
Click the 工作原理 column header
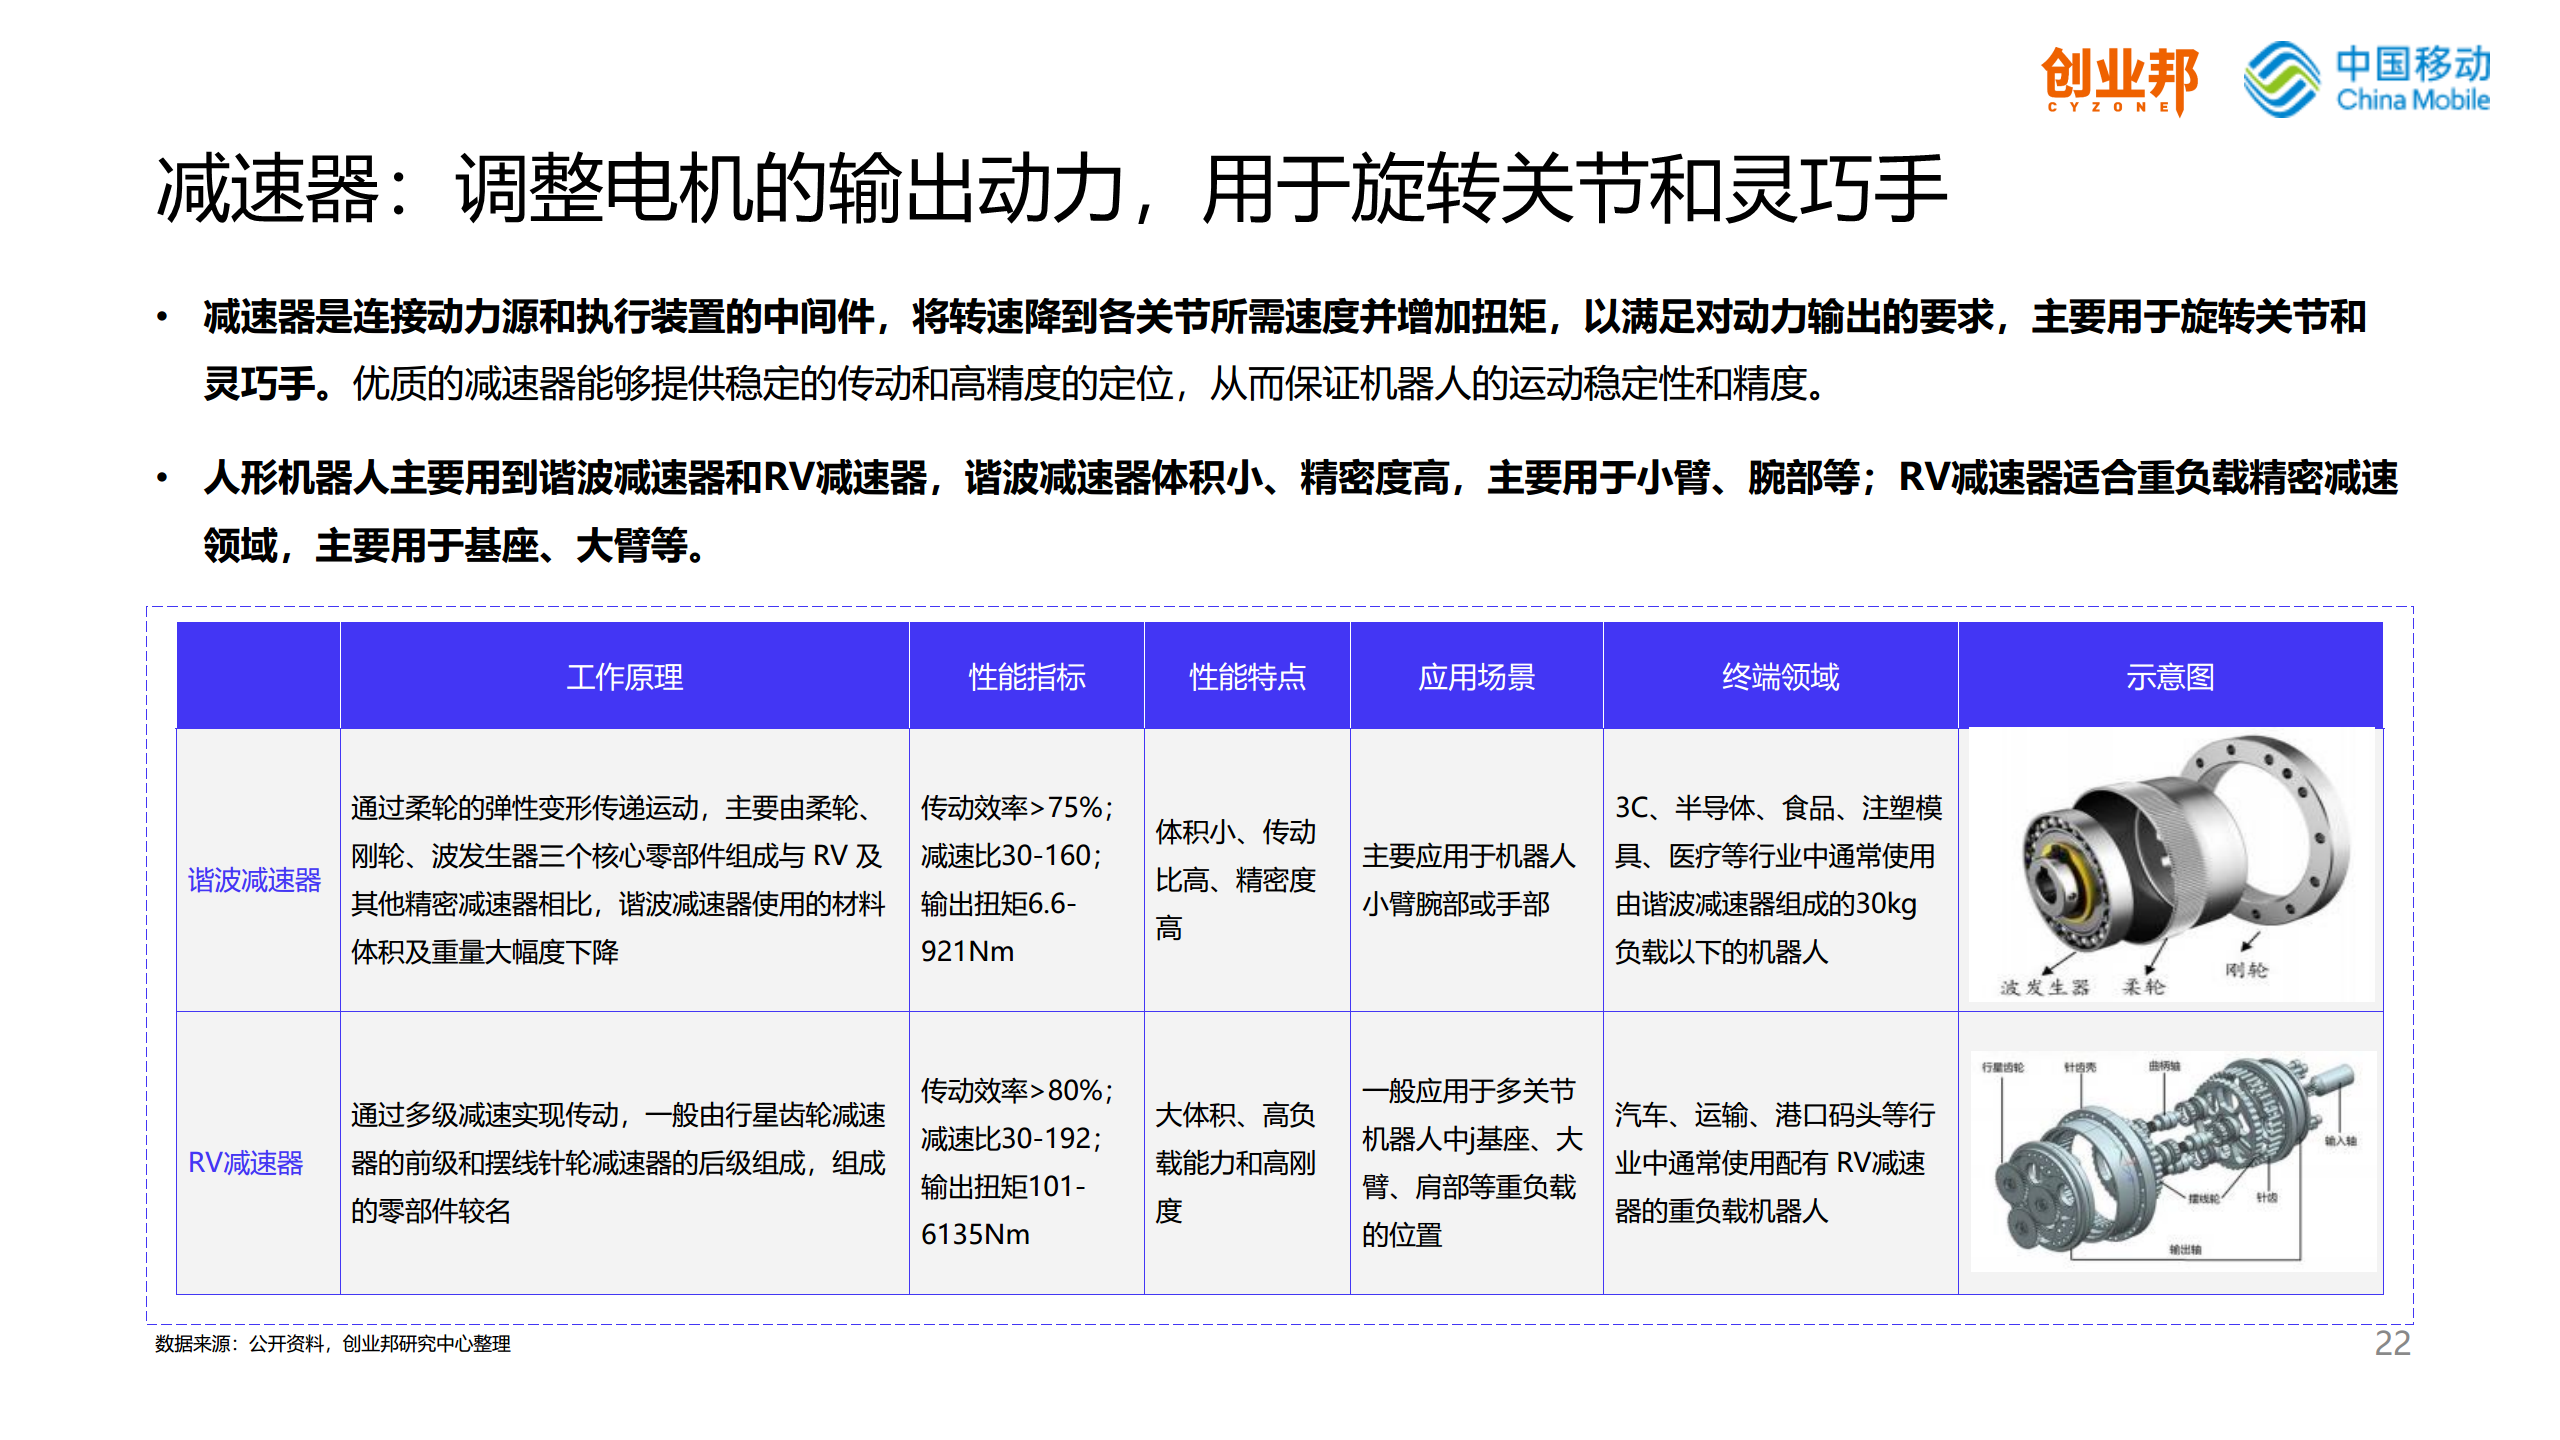pos(625,677)
